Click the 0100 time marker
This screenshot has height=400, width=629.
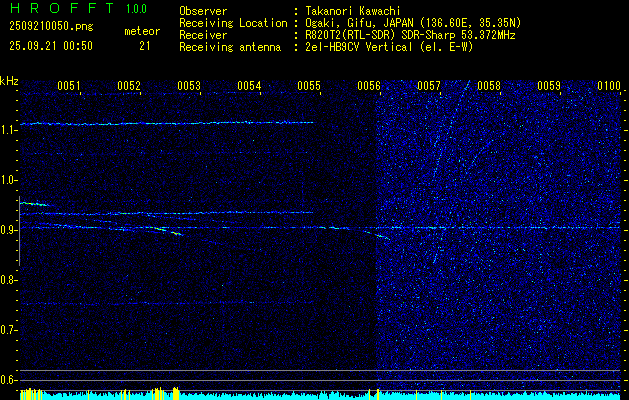609,85
